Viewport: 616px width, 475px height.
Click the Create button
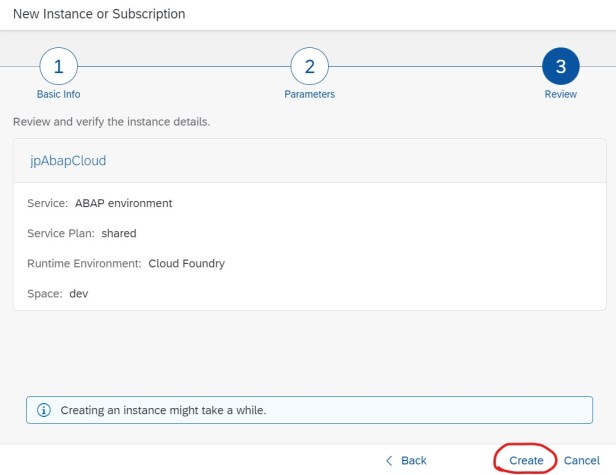tap(526, 460)
